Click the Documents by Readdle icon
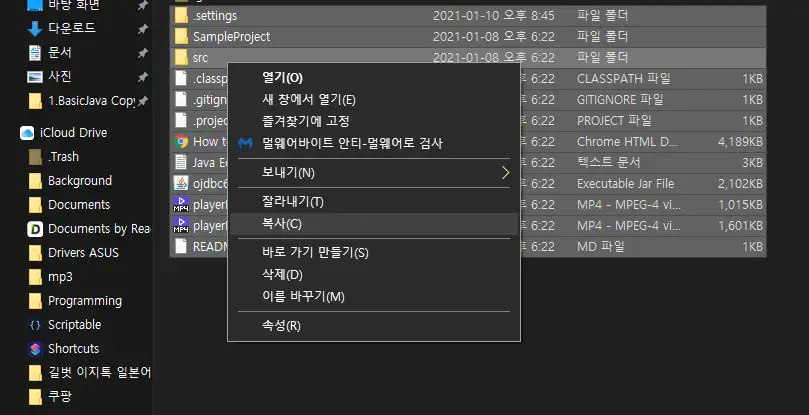The height and width of the screenshot is (415, 809). coord(35,229)
